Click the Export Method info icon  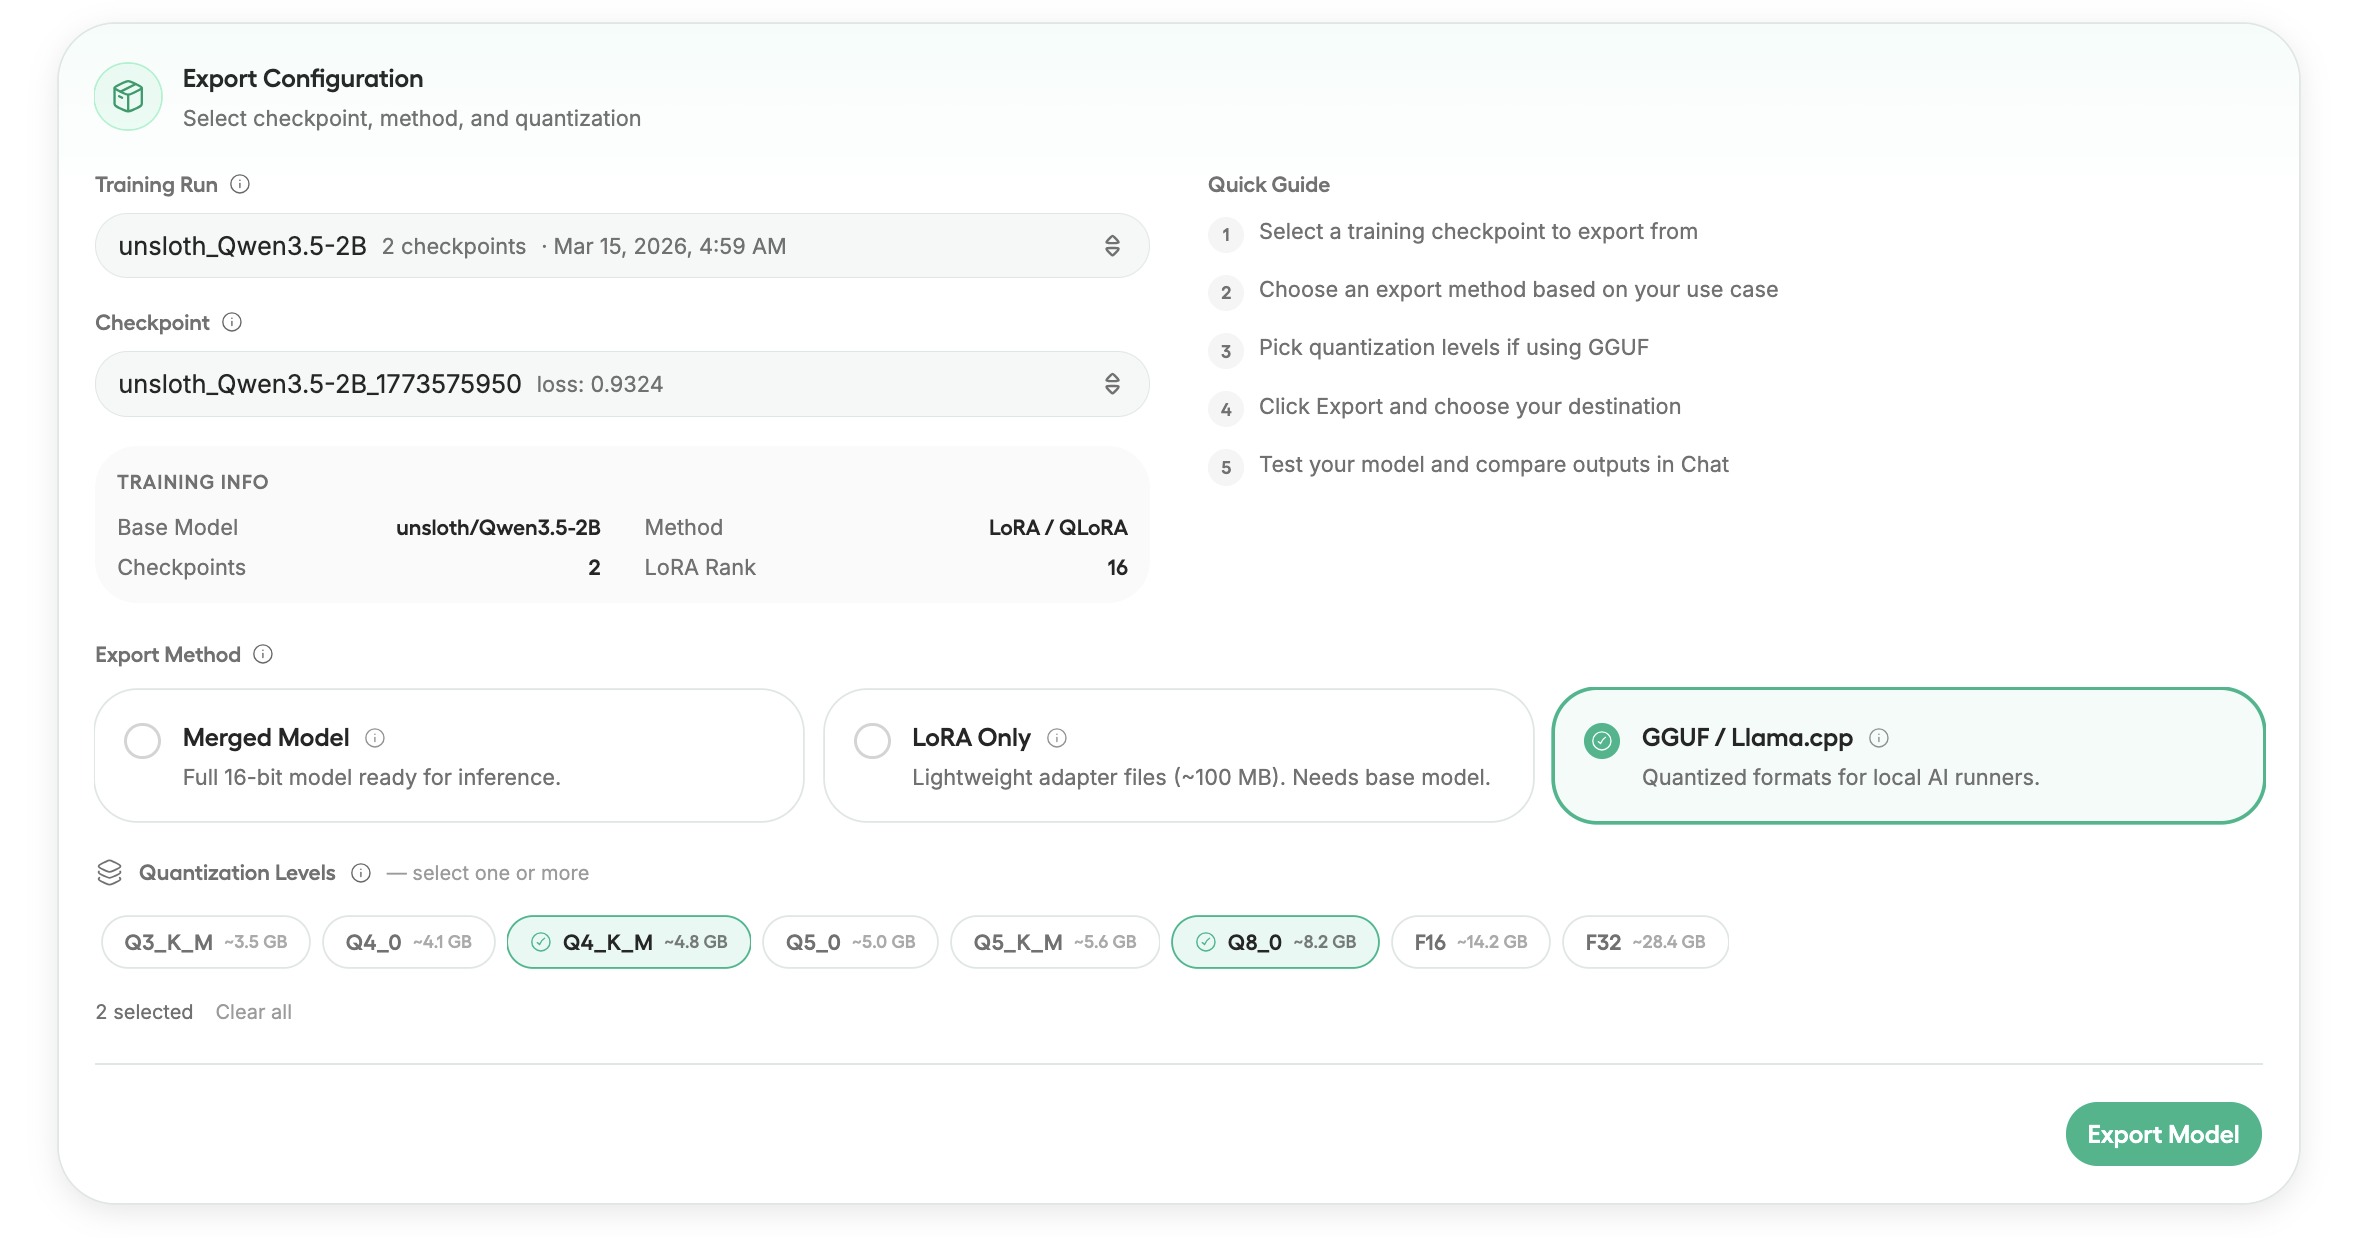pyautogui.click(x=263, y=654)
